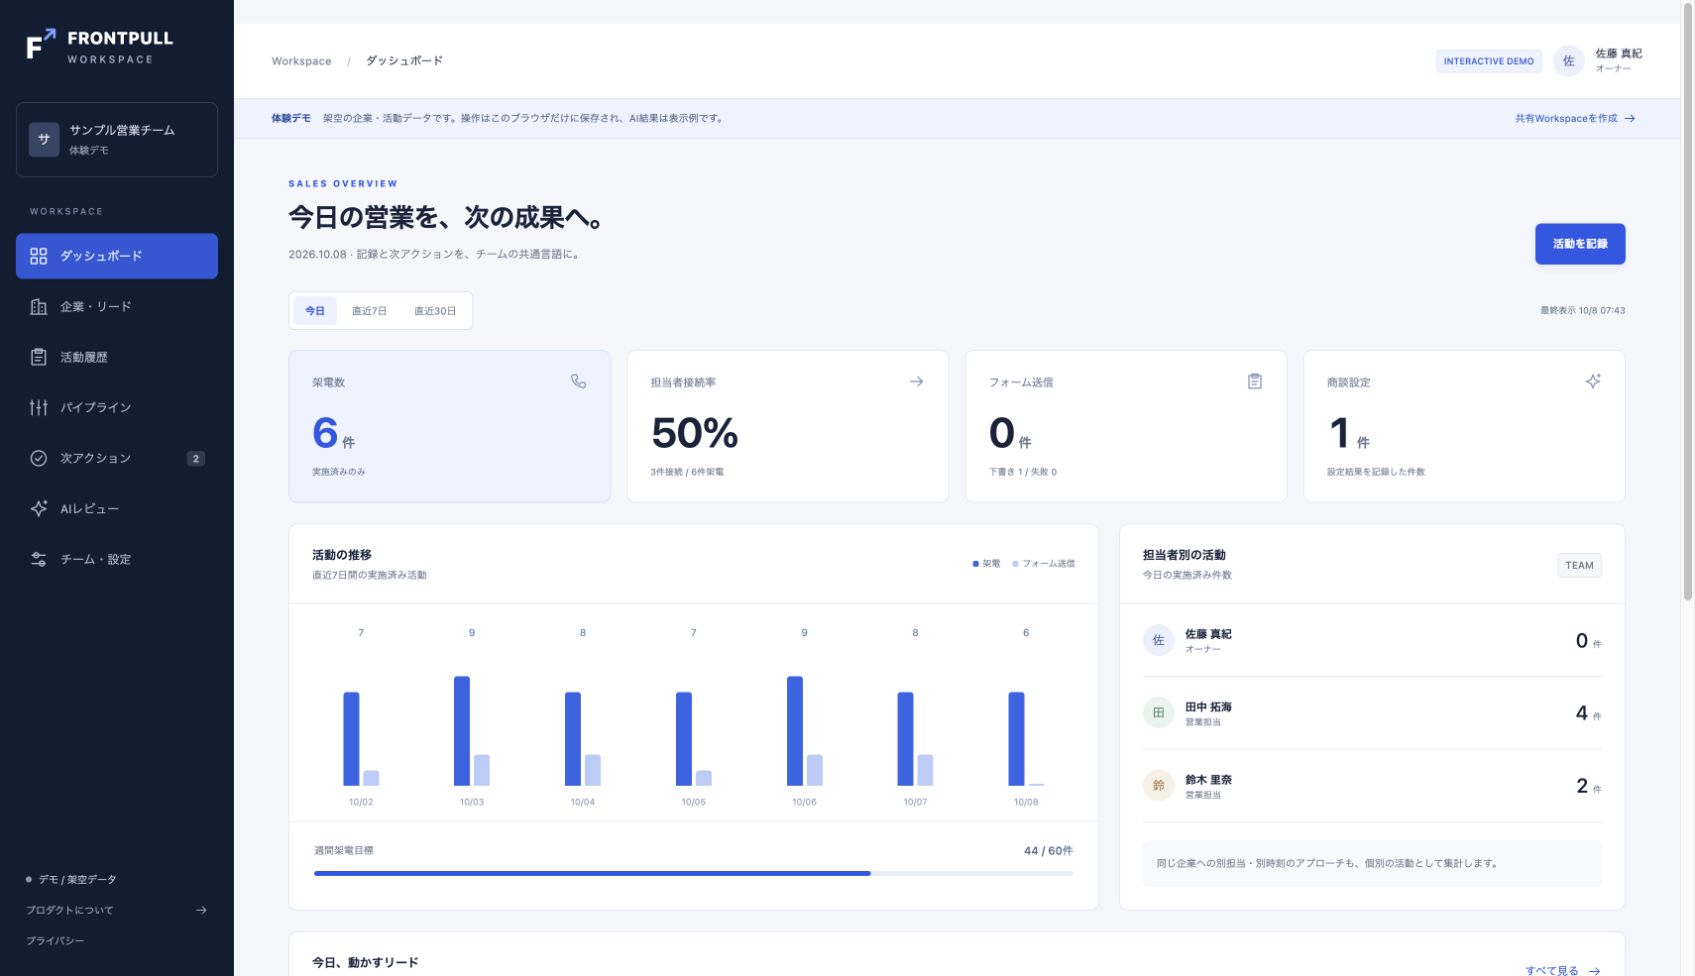This screenshot has width=1695, height=976.
Task: Click the 10/06 架電 bar in chart
Action: 795,731
